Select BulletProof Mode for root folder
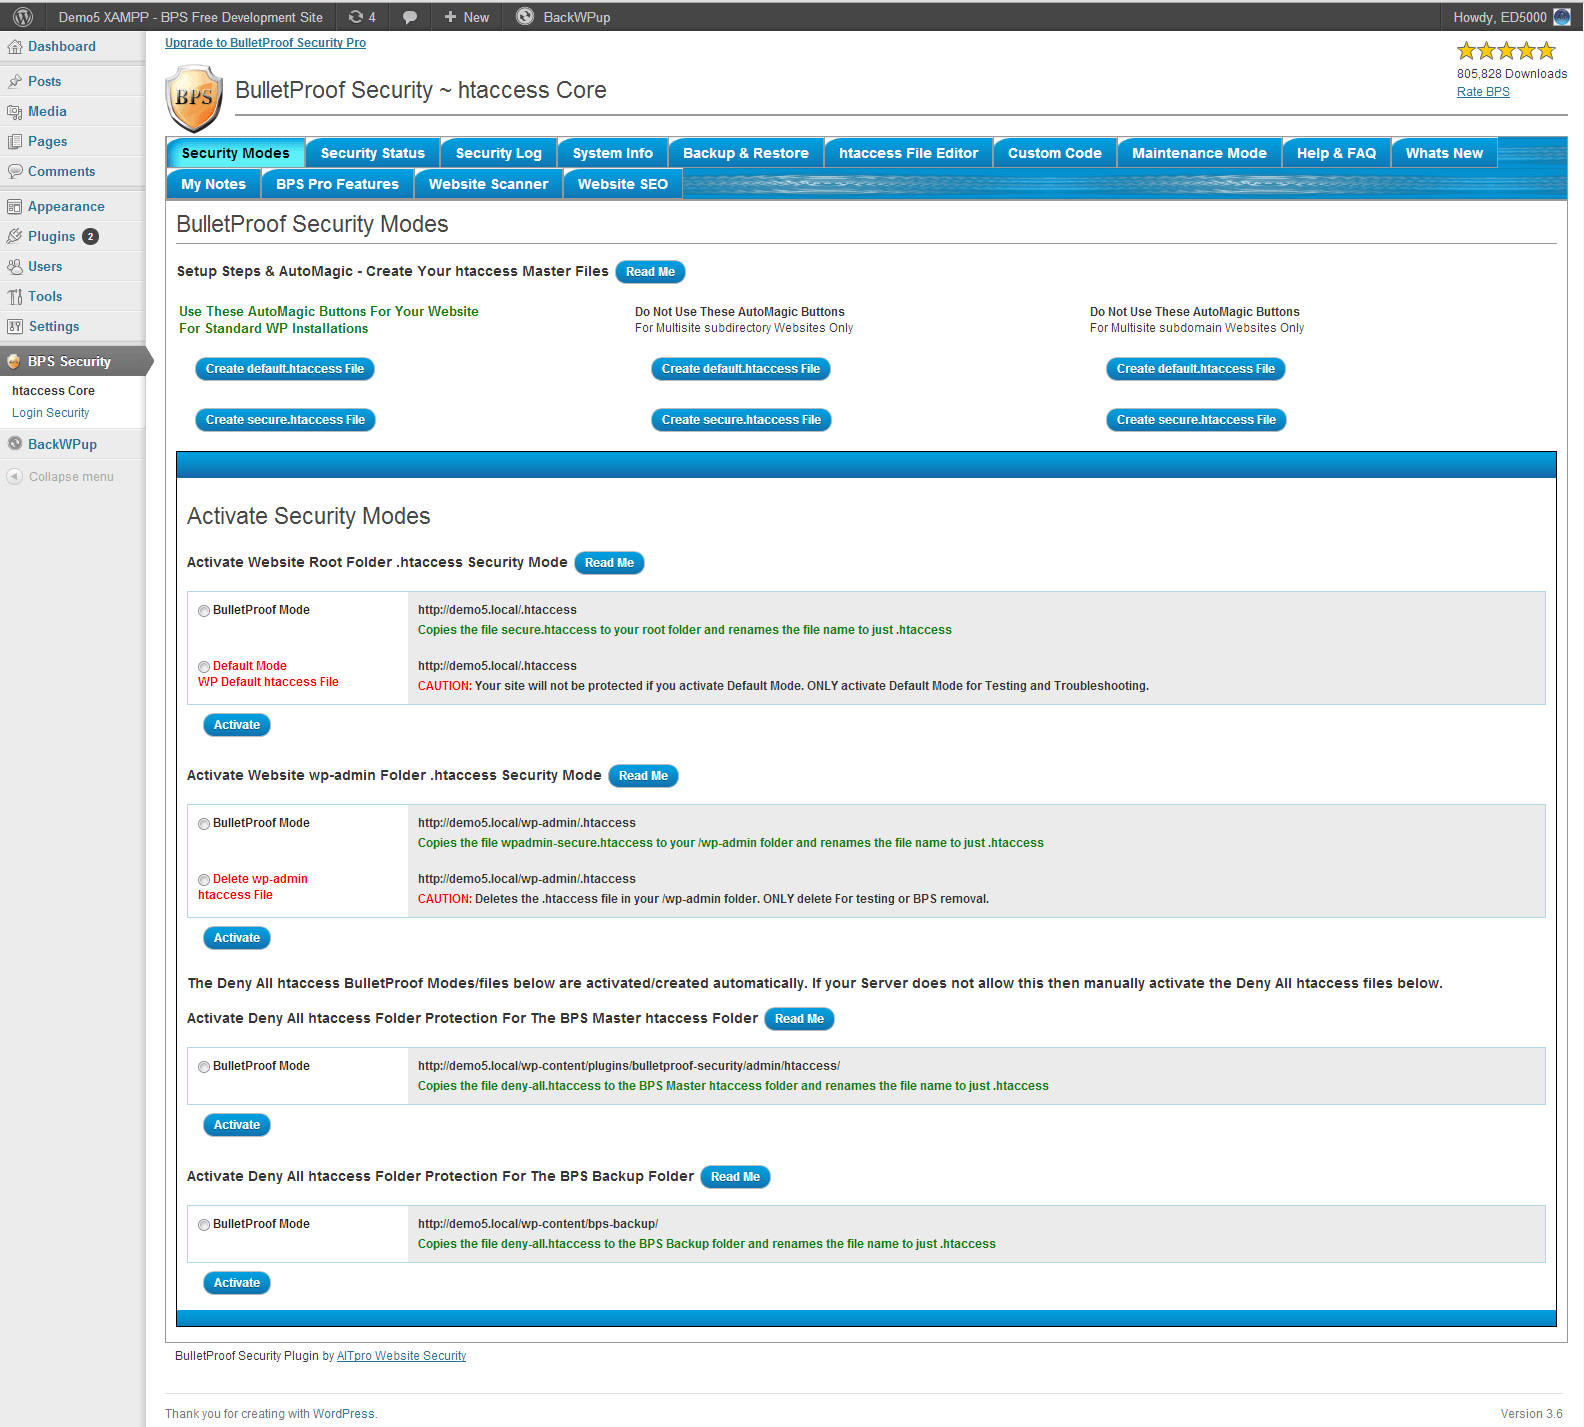 click(204, 611)
